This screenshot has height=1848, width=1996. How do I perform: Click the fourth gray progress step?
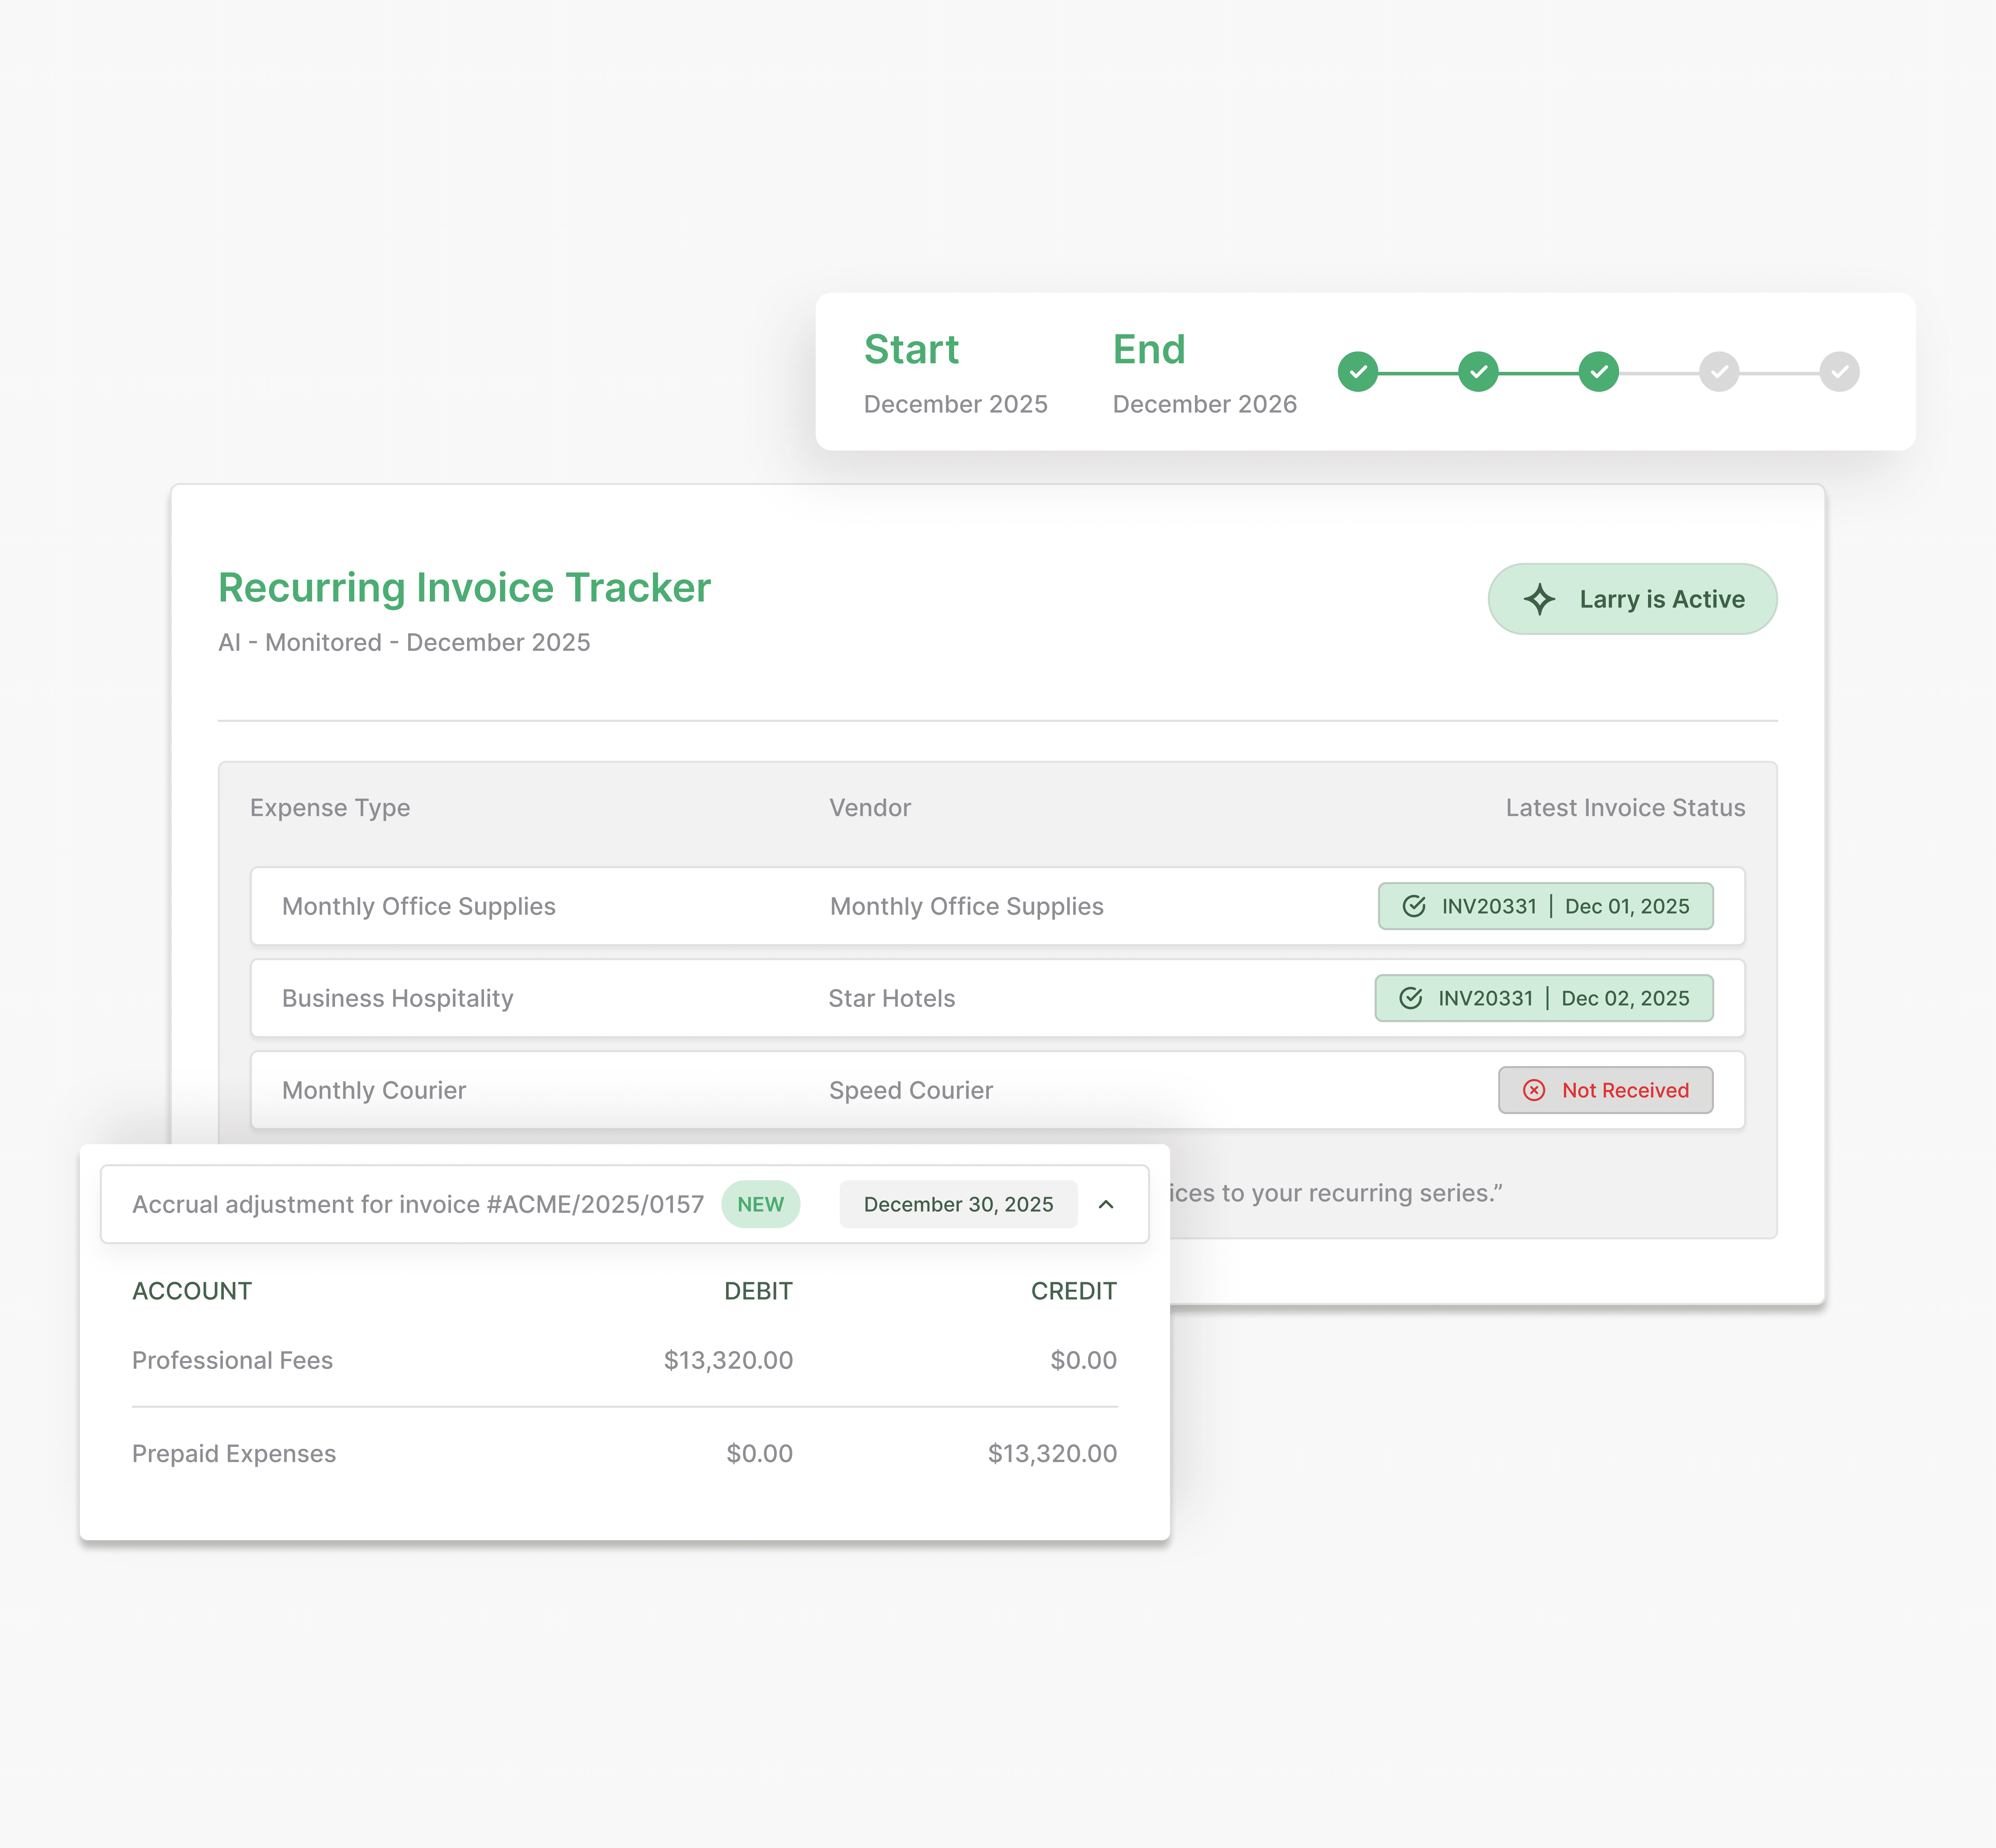pyautogui.click(x=1719, y=372)
